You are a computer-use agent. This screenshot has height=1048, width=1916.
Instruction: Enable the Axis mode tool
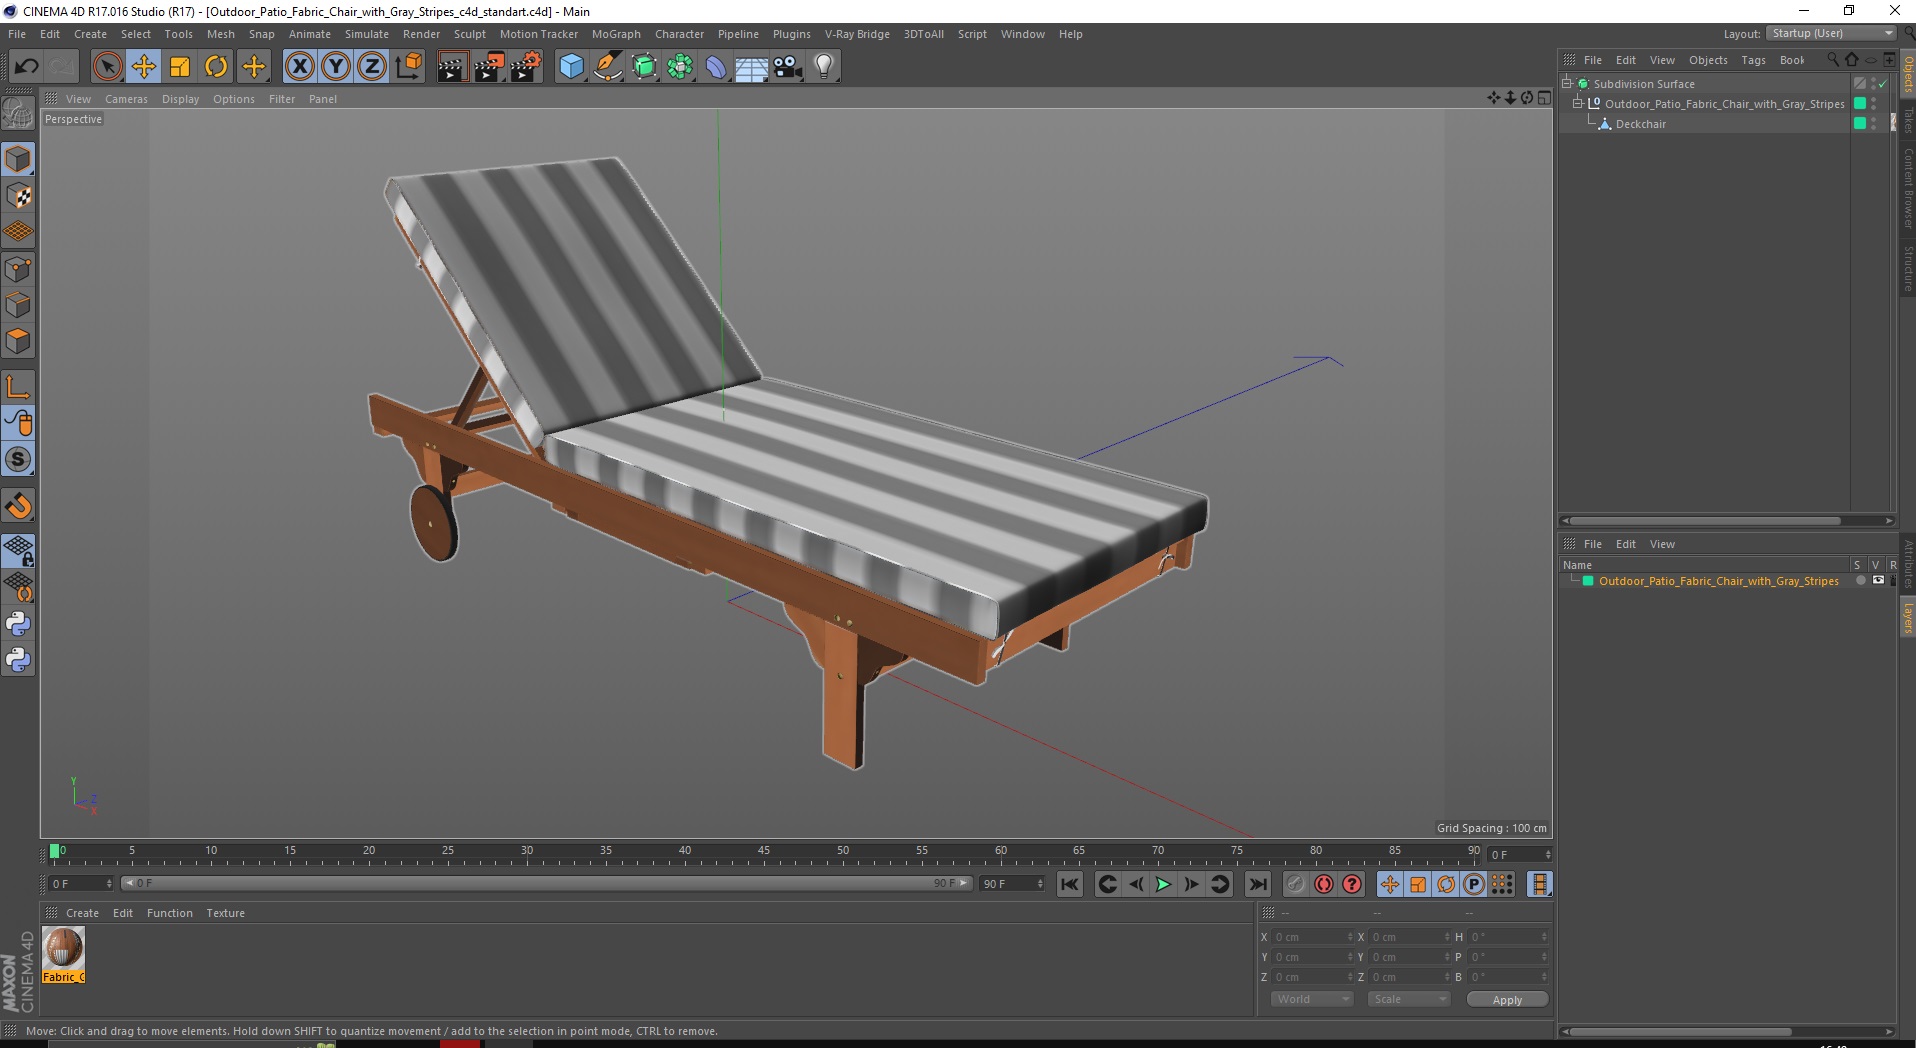(x=18, y=387)
